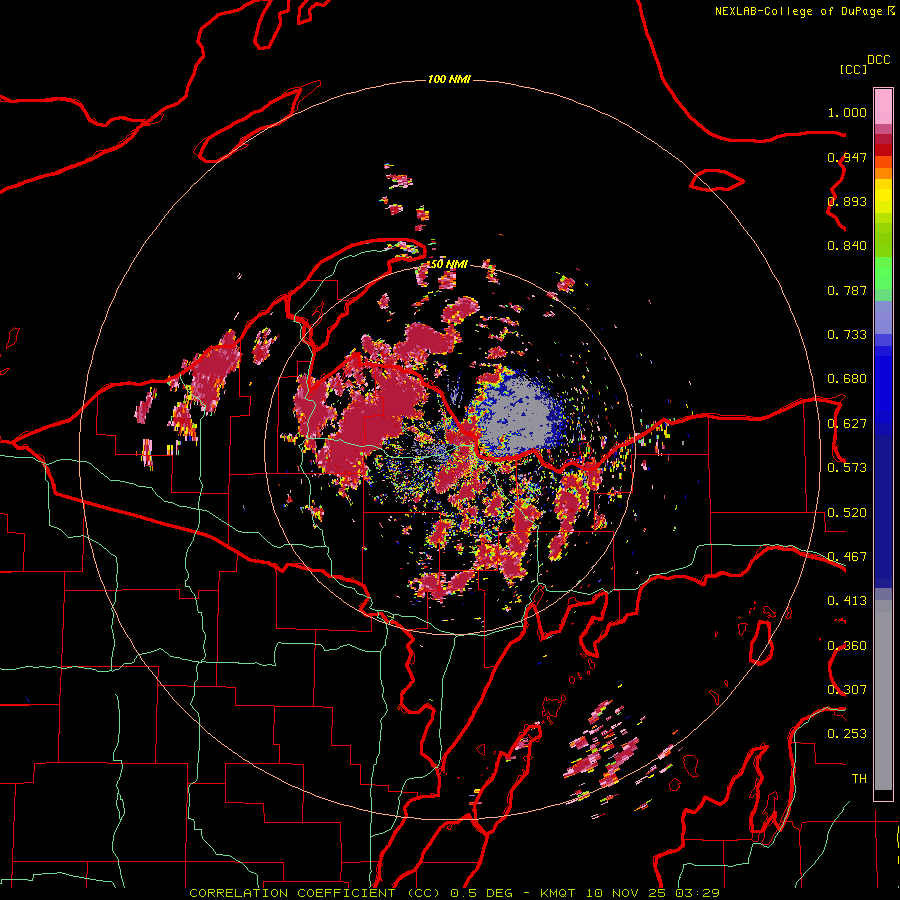This screenshot has height=900, width=900.
Task: Click the 100 NMI range ring label
Action: tap(449, 79)
